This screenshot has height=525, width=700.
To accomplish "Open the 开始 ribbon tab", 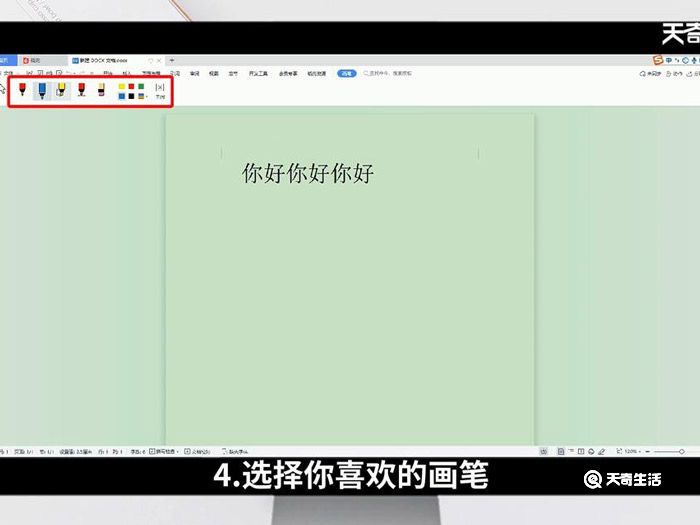I will coord(108,74).
